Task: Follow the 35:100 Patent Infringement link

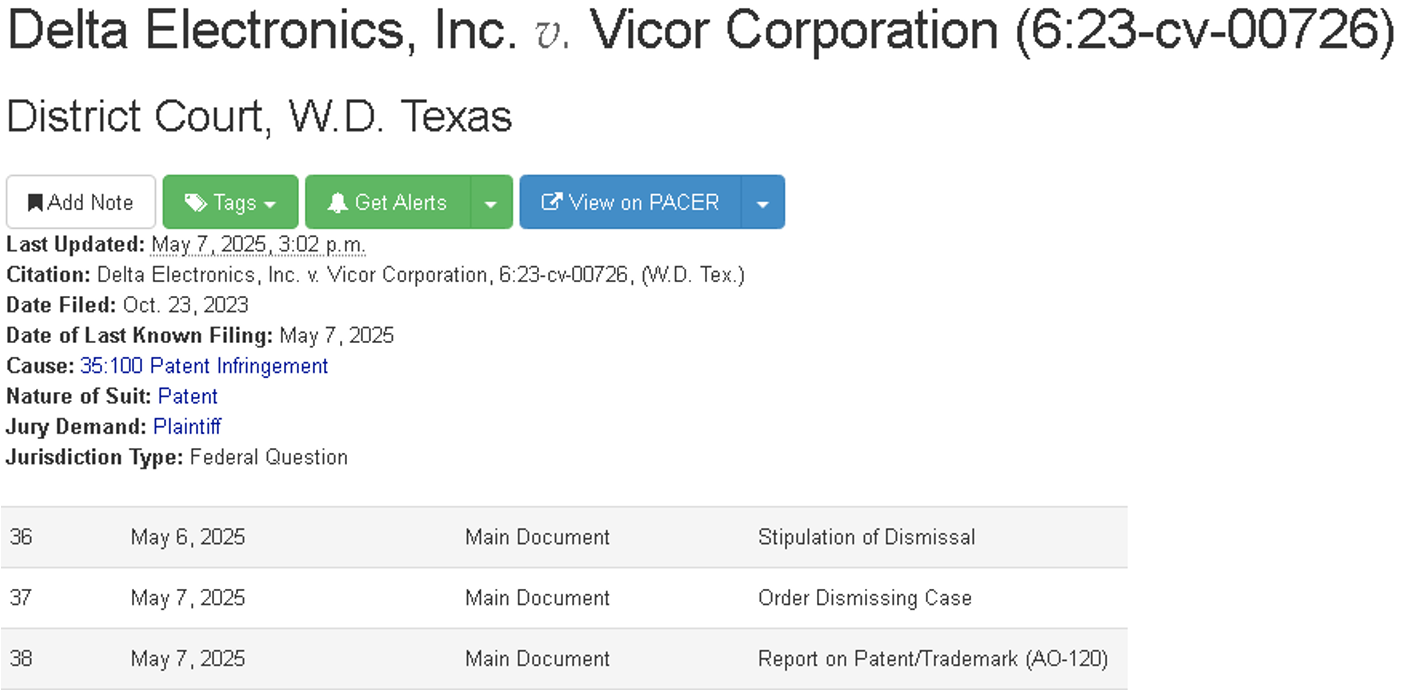Action: (x=204, y=366)
